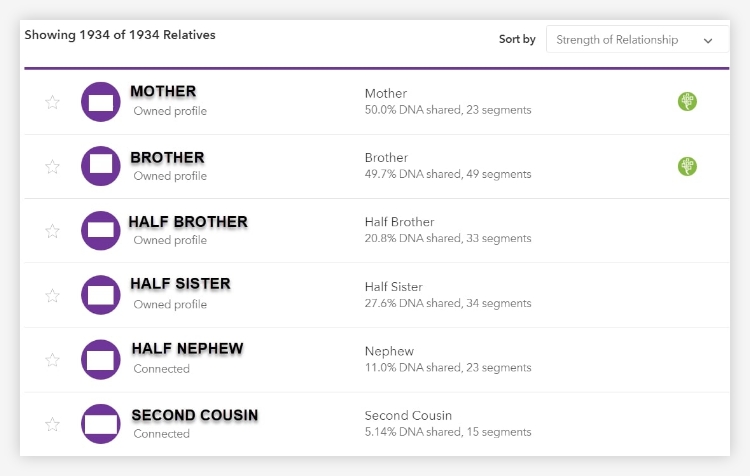The height and width of the screenshot is (476, 750).
Task: Click the profile avatar for SECOND COUSIN
Action: (x=101, y=424)
